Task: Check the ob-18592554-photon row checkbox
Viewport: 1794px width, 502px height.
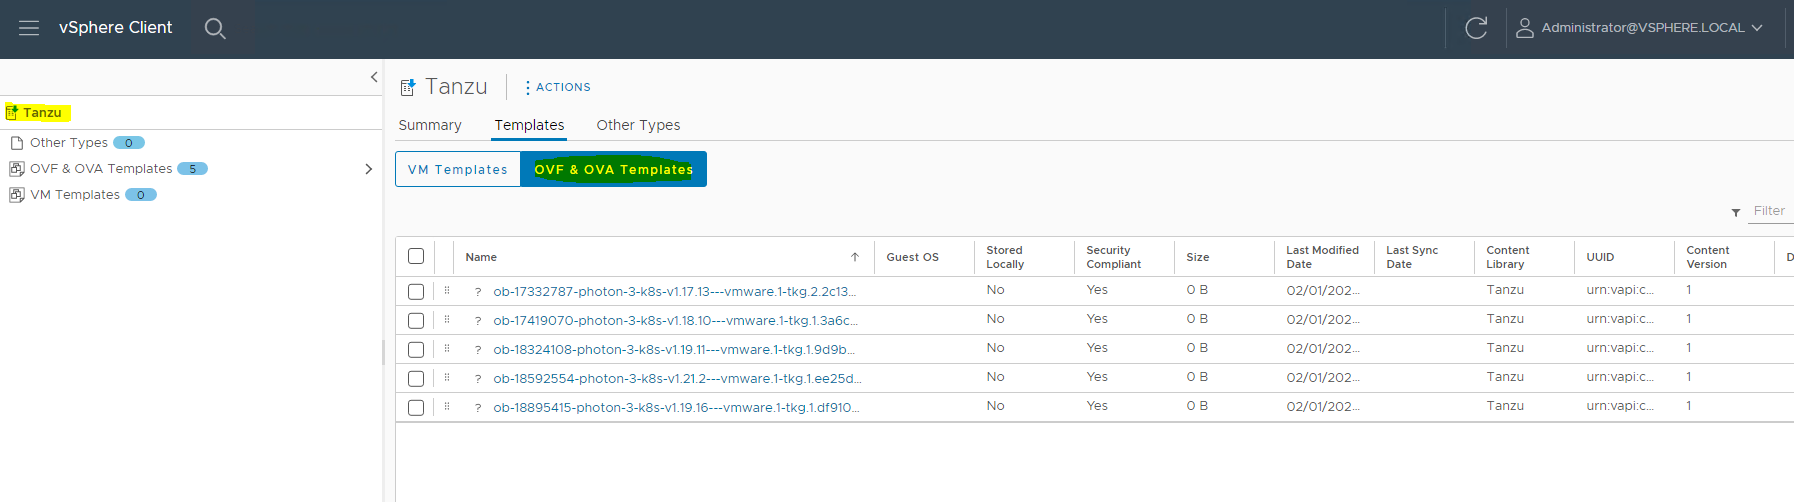Action: click(x=416, y=378)
